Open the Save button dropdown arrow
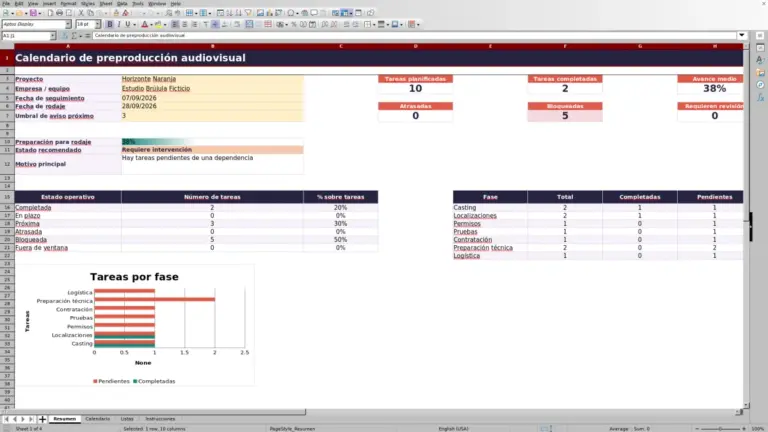 [x=40, y=13]
